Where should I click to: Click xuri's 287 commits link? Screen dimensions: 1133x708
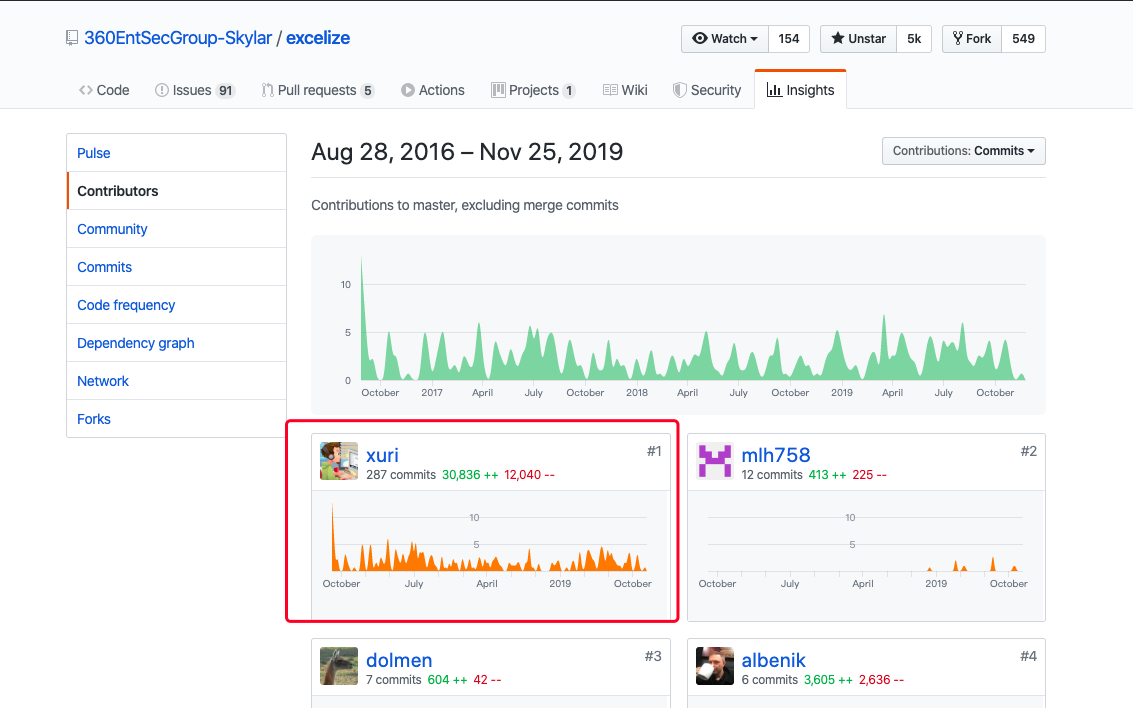(x=401, y=475)
